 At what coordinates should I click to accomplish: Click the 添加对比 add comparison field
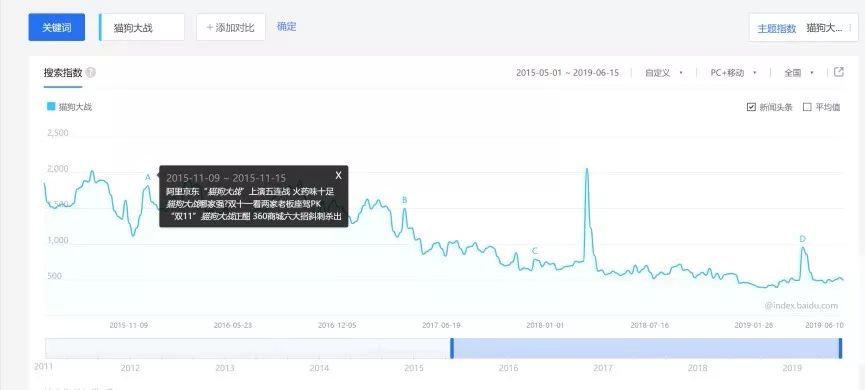pyautogui.click(x=231, y=28)
